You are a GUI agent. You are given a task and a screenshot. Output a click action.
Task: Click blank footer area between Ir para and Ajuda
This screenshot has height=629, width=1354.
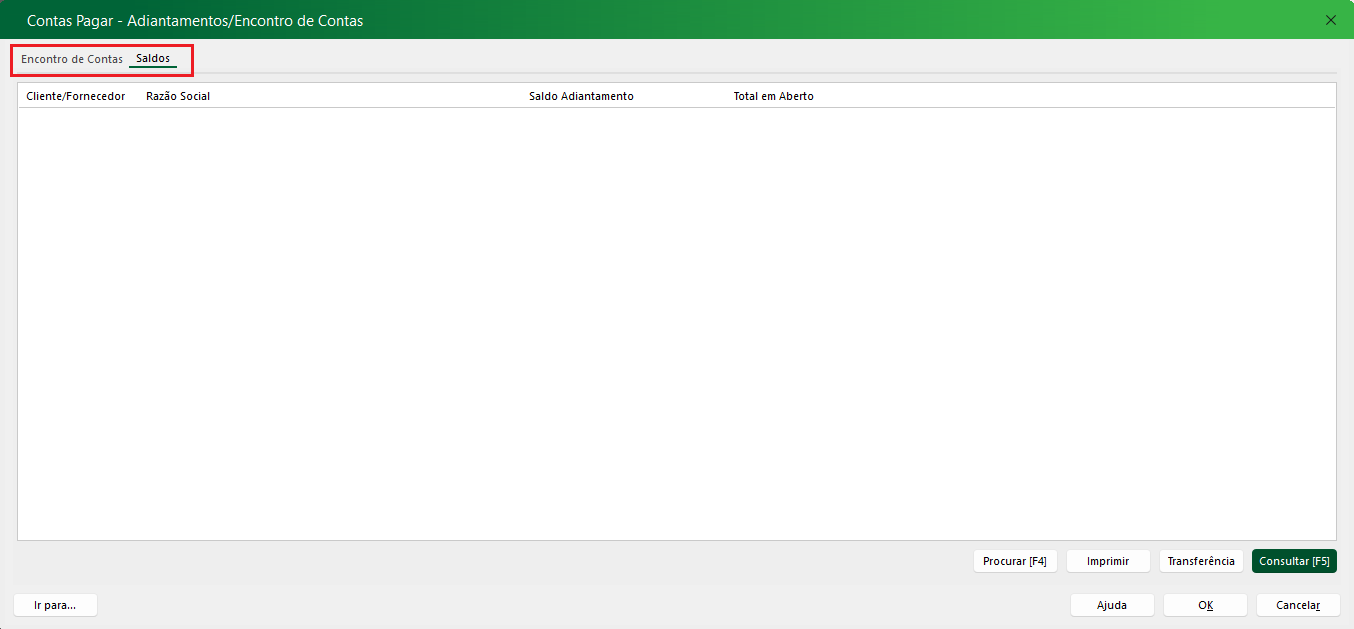pyautogui.click(x=580, y=605)
